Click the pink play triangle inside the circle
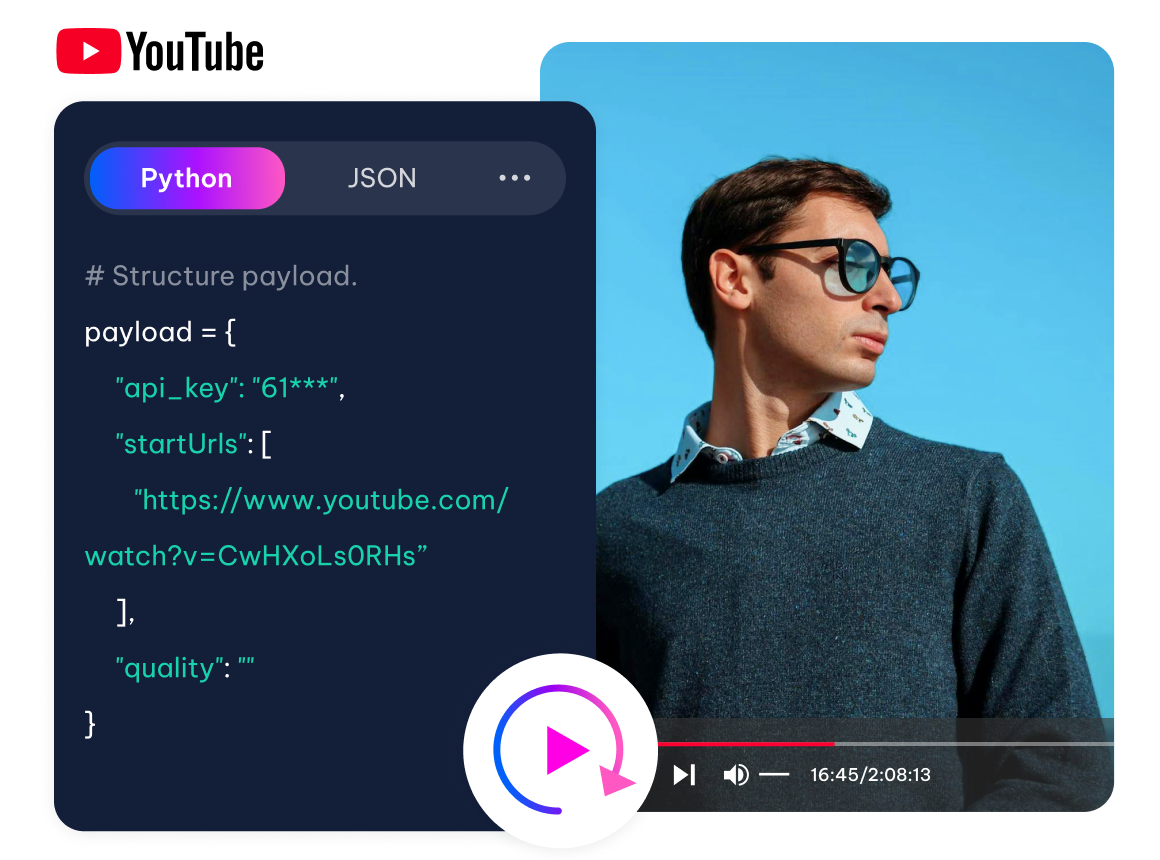Screen dimensions: 1160x860 (x=568, y=748)
